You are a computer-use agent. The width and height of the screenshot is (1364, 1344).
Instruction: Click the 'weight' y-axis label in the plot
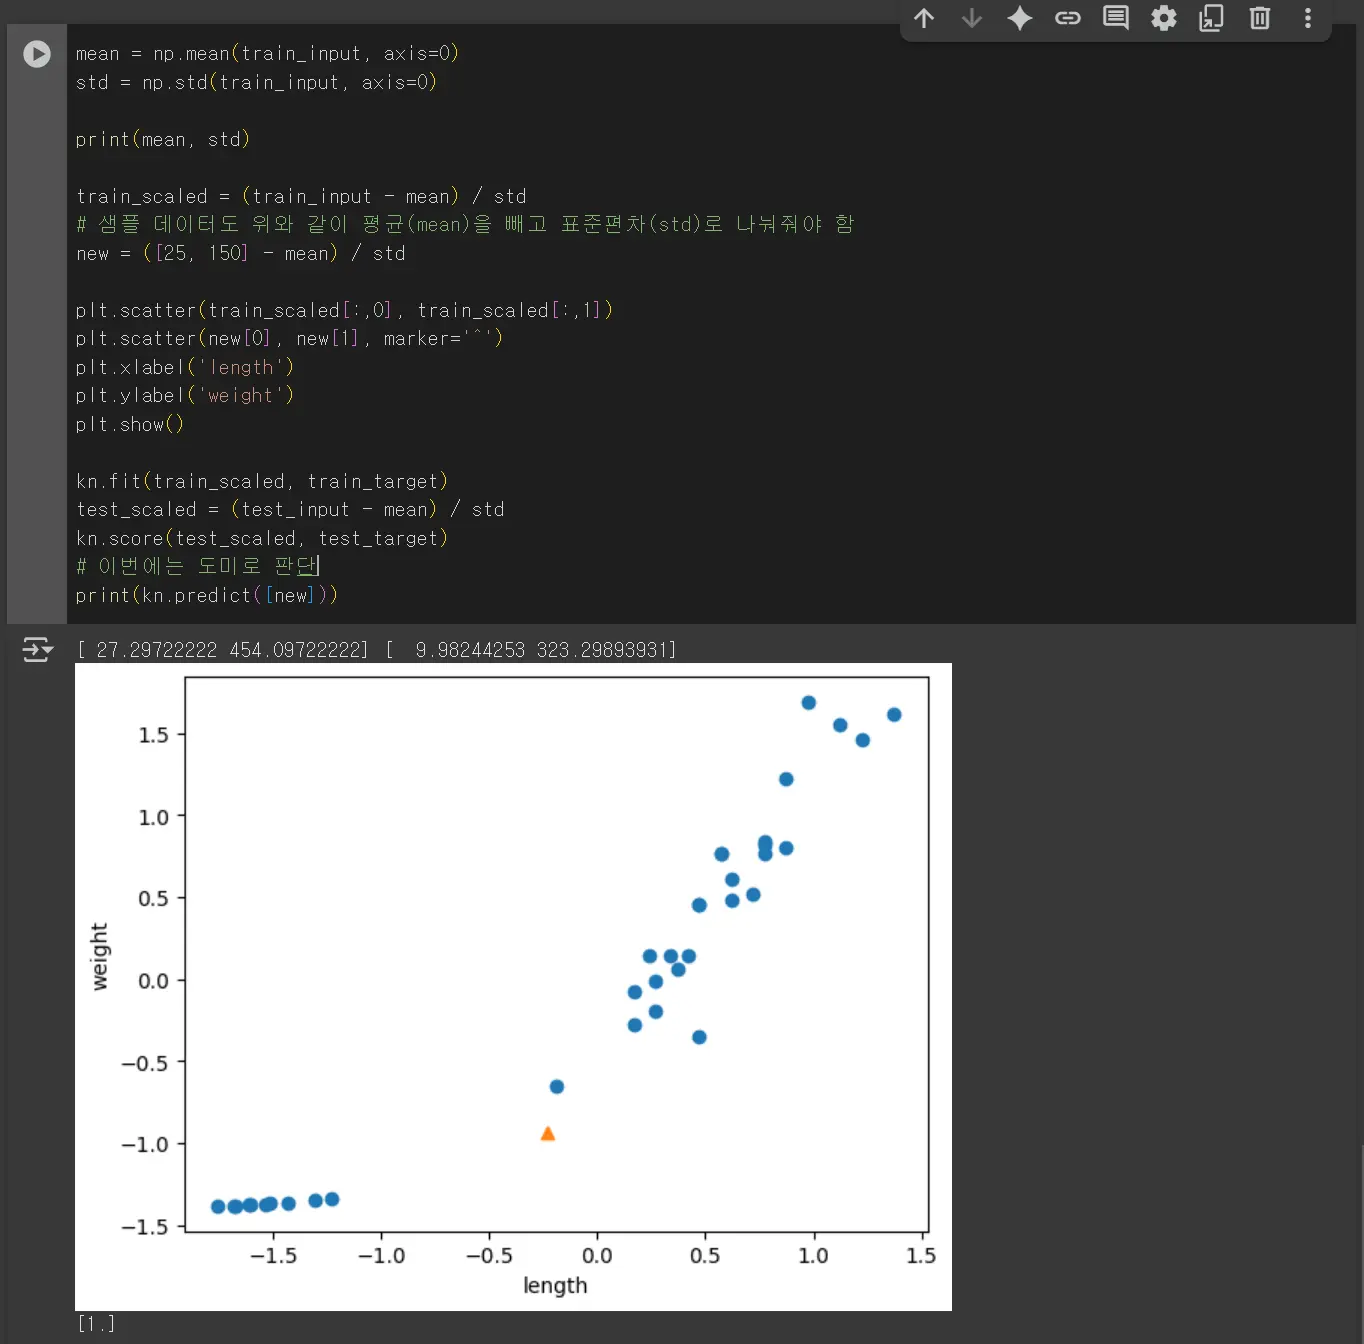99,957
